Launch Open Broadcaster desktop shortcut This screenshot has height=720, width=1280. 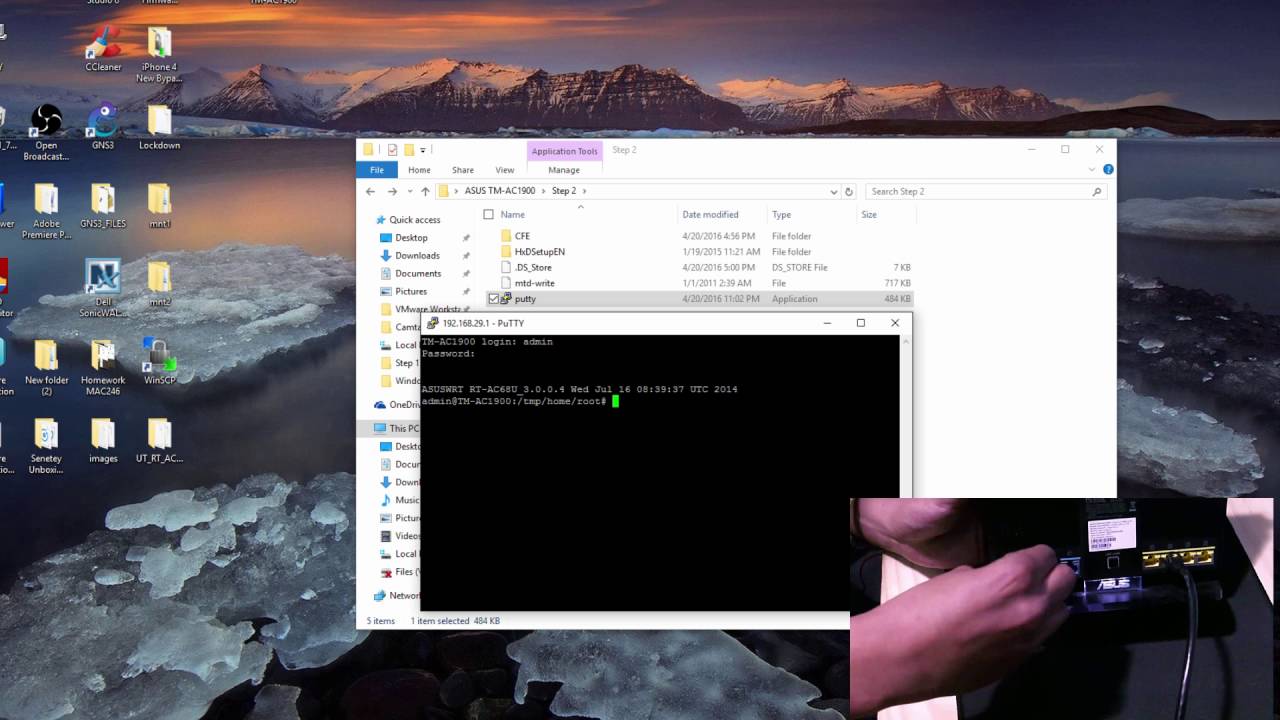(46, 134)
